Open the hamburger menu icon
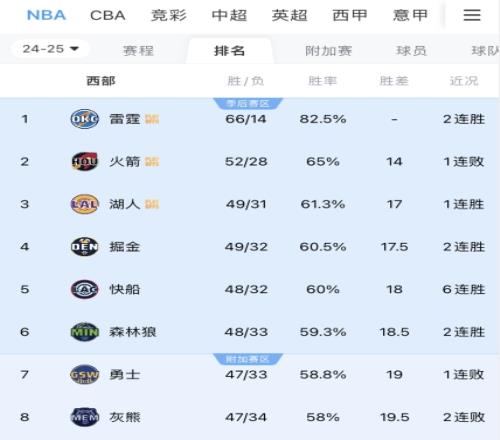 coord(472,15)
